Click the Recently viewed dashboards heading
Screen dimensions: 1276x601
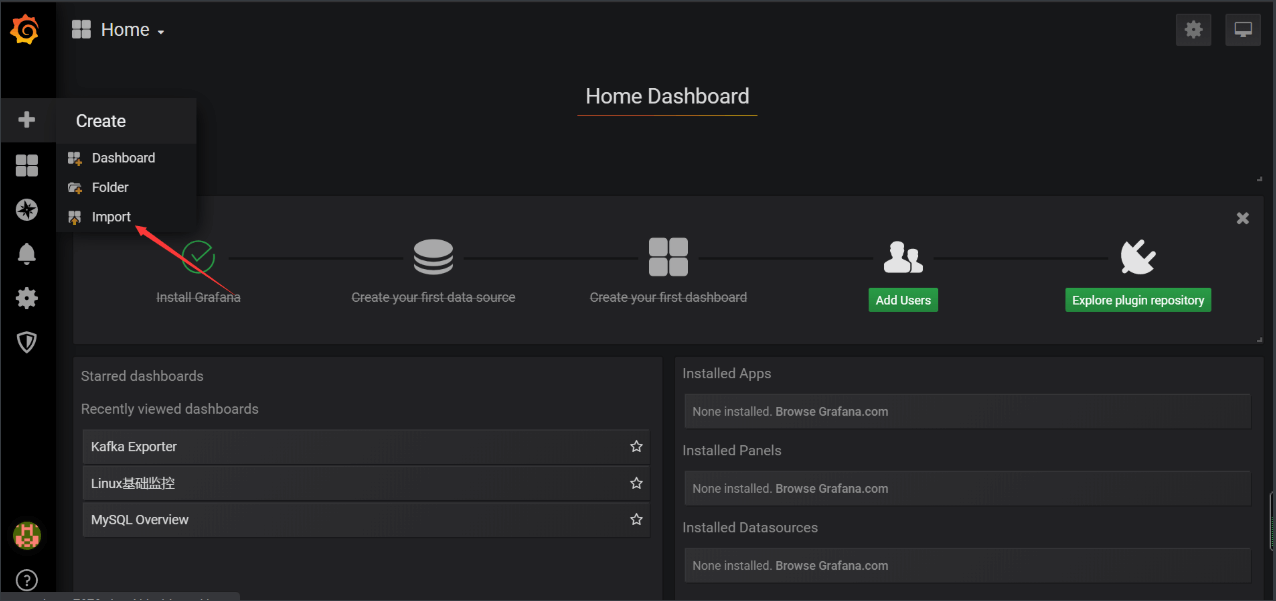tap(170, 409)
